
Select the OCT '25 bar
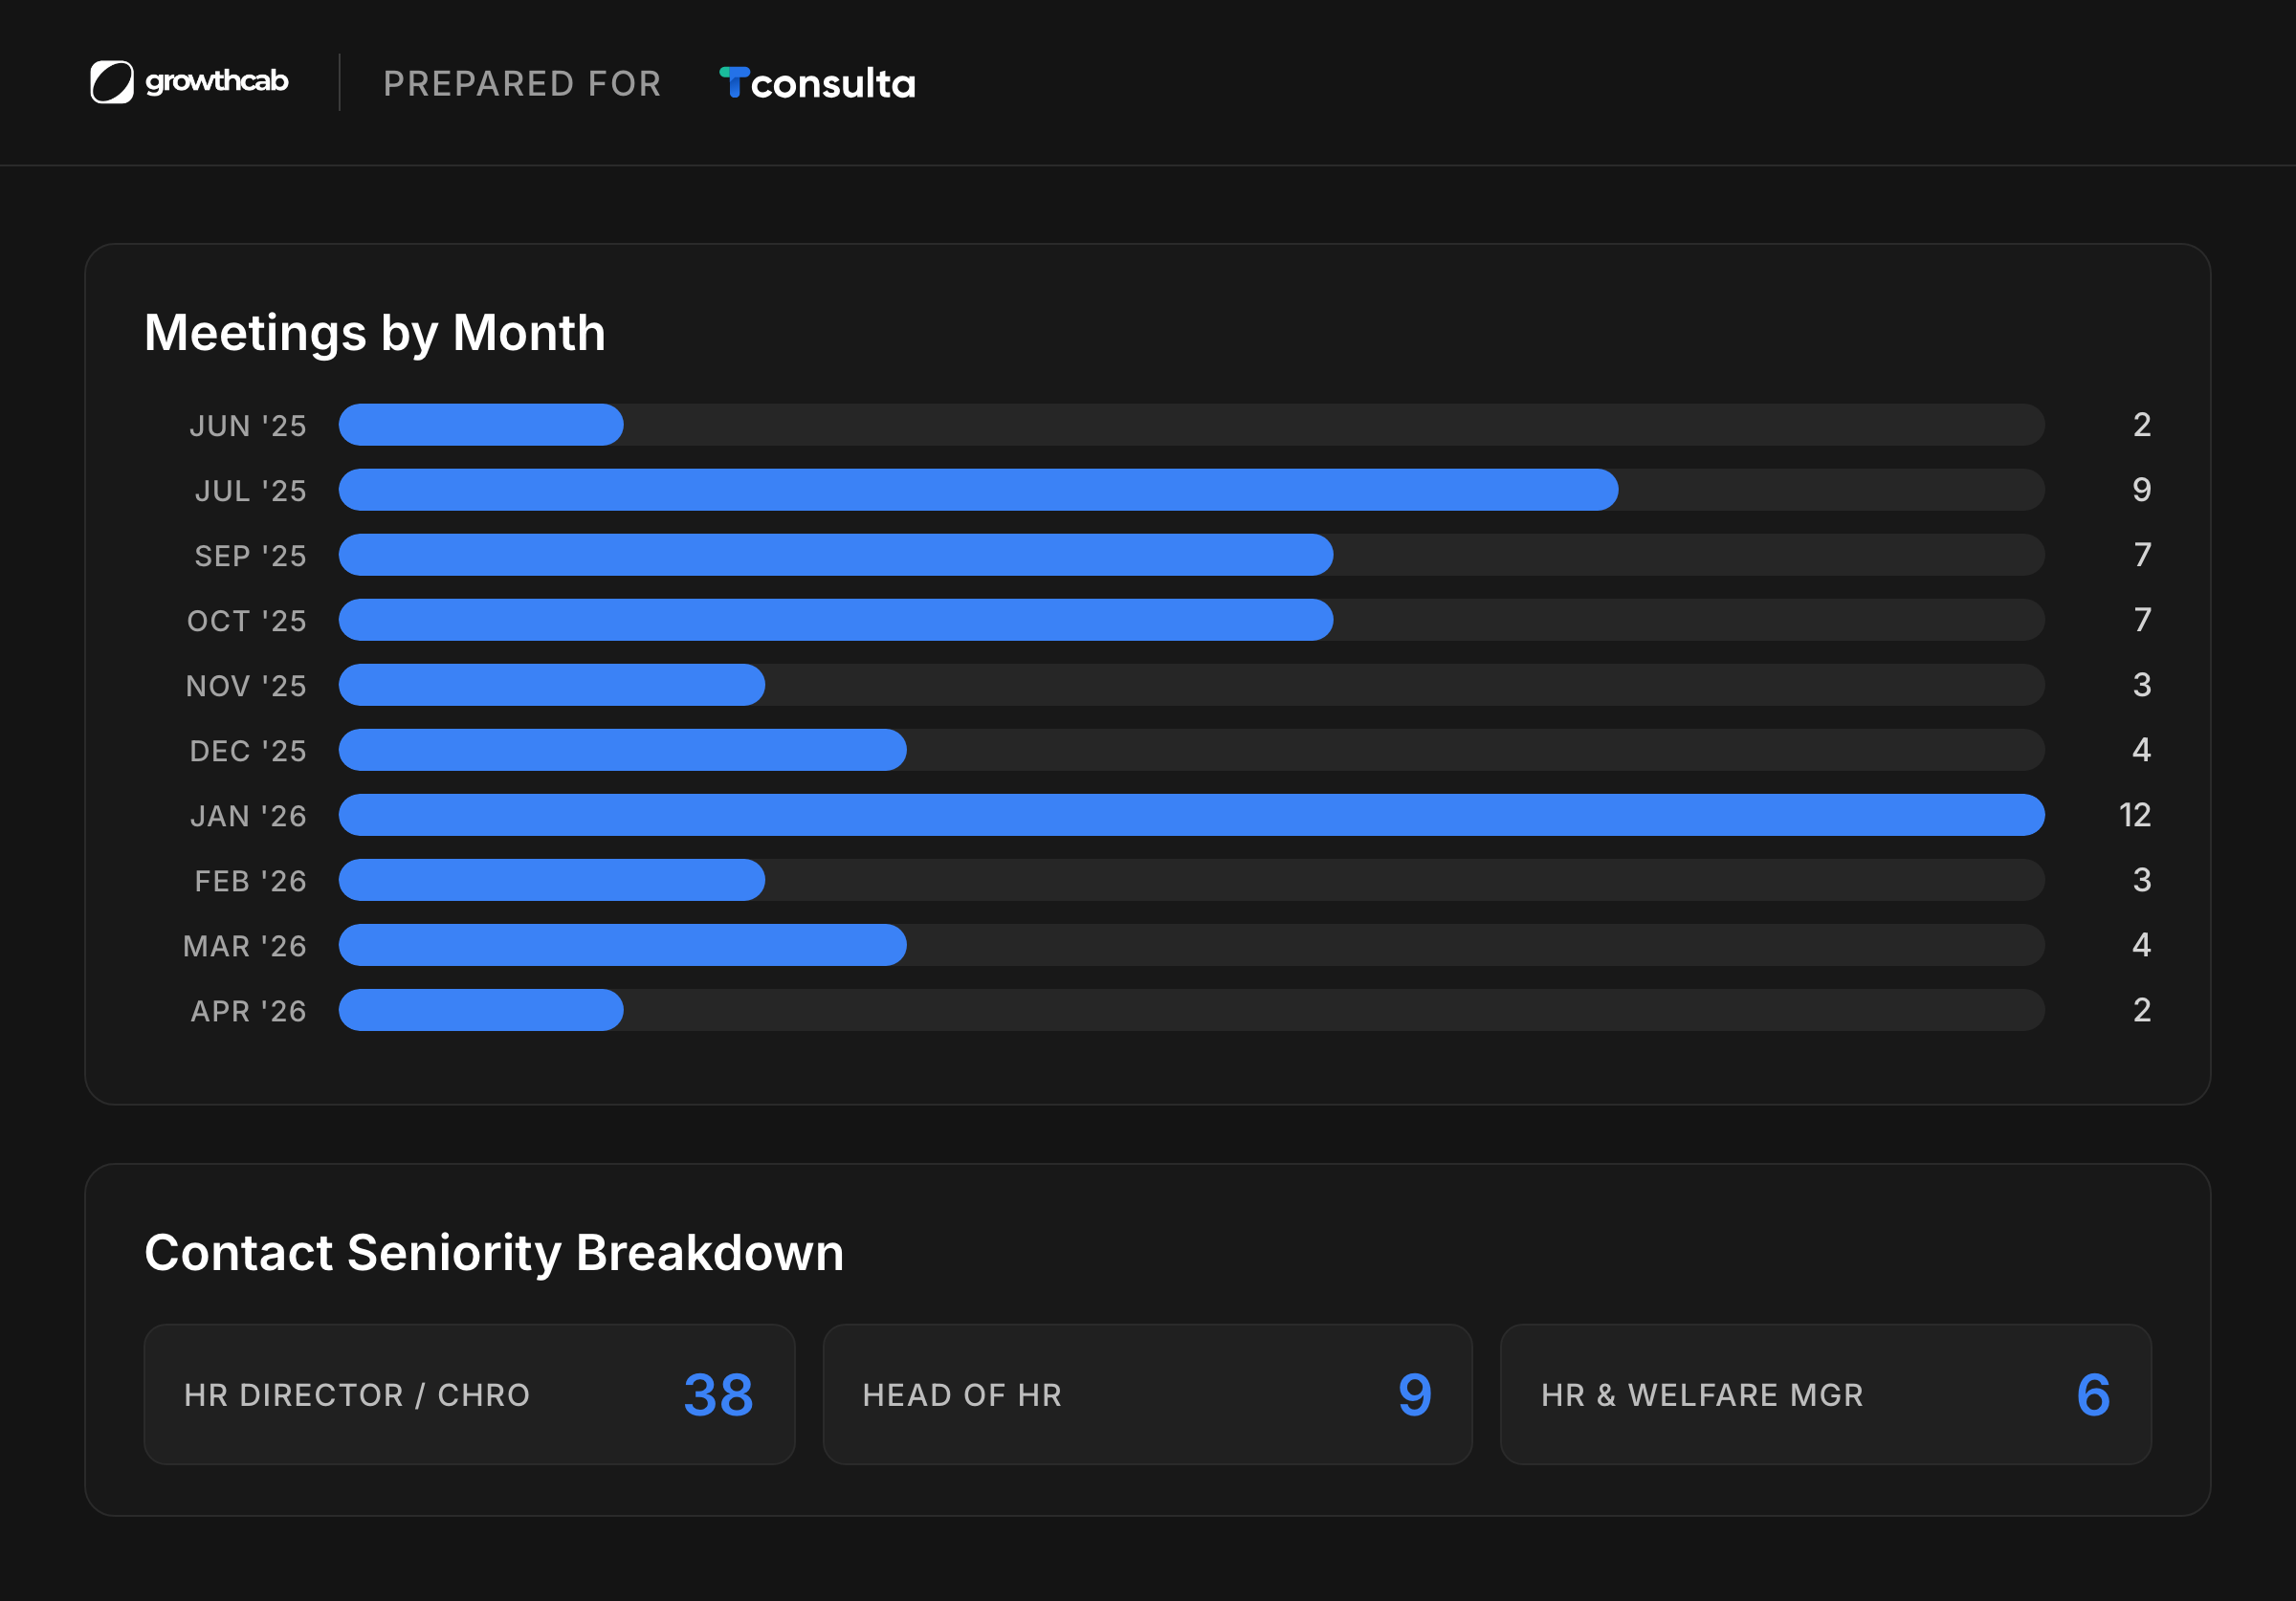836,620
